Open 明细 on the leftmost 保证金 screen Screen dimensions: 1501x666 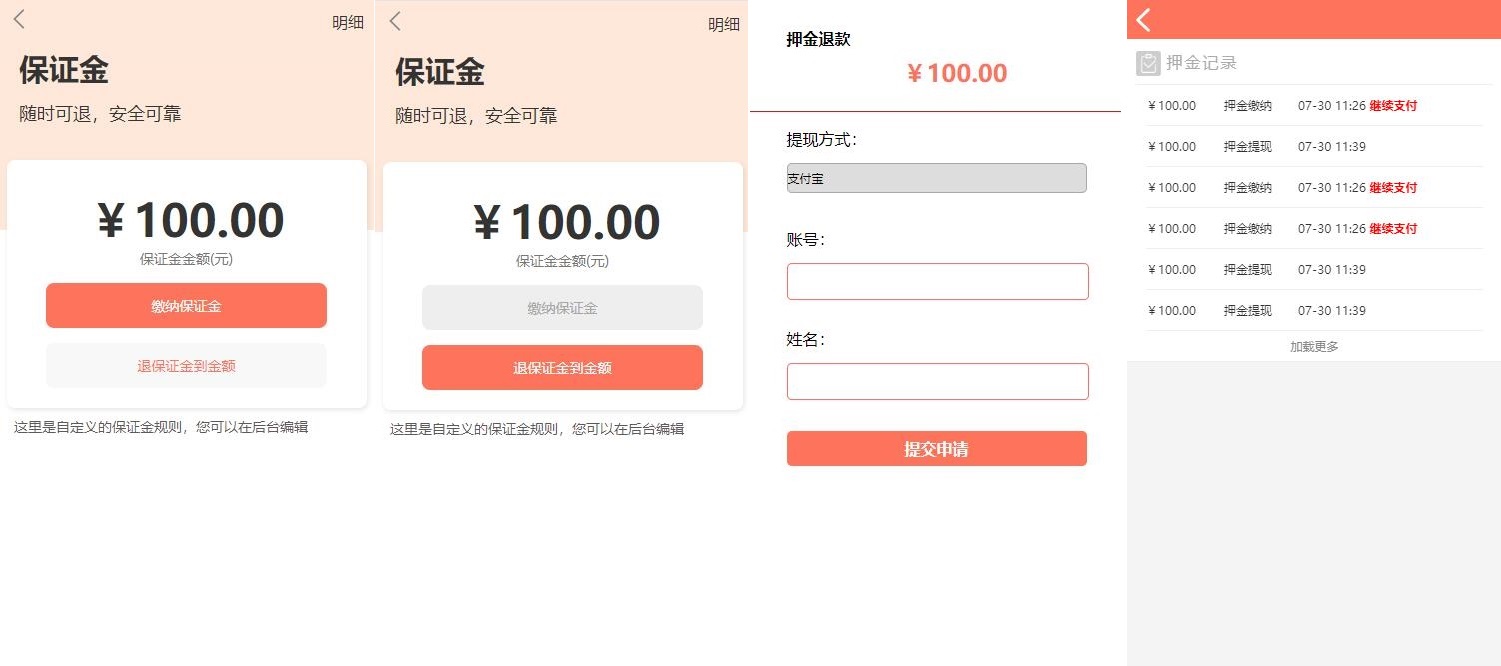tap(348, 23)
